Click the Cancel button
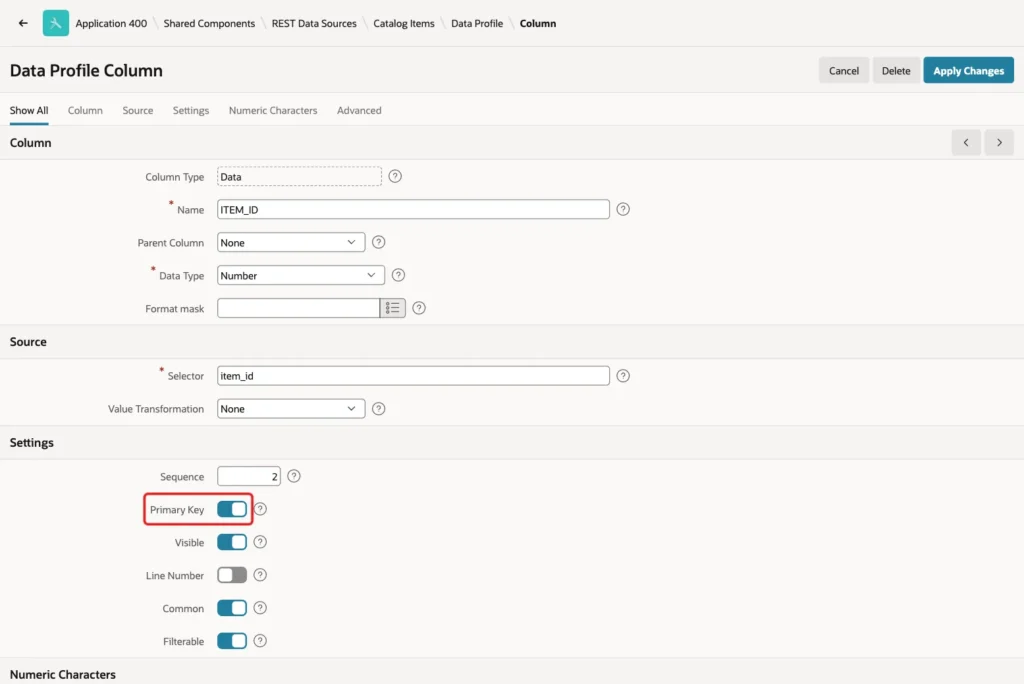Screen dimensions: 1024x684 click(x=844, y=71)
